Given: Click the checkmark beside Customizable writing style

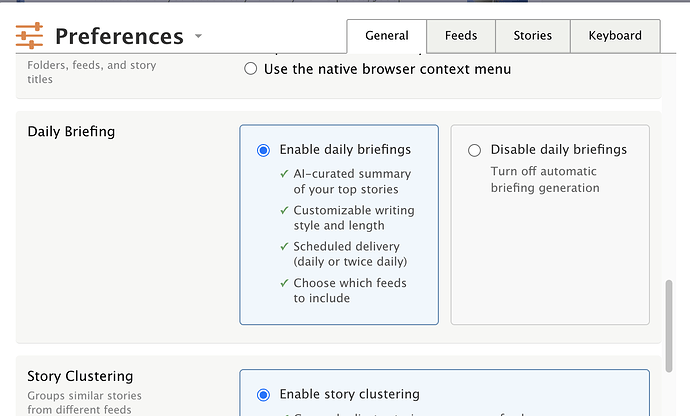Looking at the screenshot, I should pos(285,211).
